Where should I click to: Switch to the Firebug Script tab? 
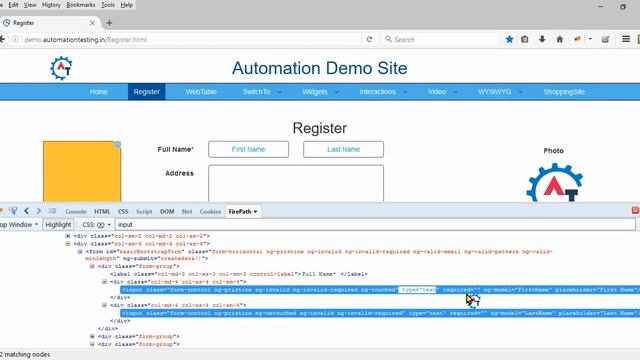click(144, 211)
